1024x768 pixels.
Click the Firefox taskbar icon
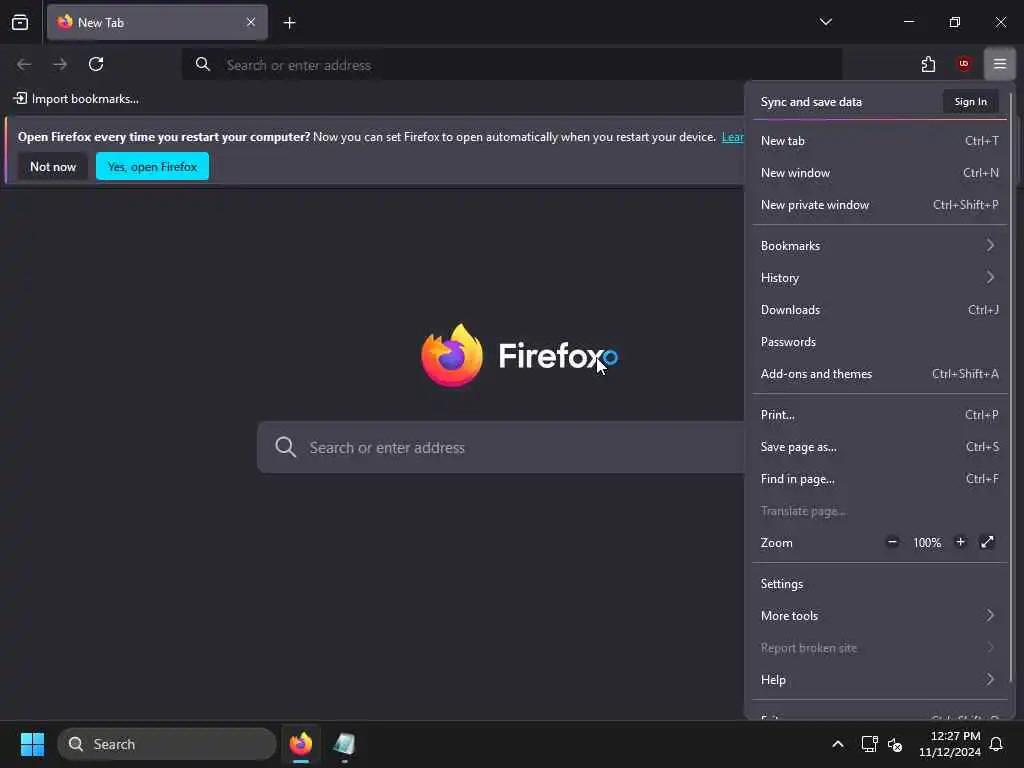[x=301, y=744]
